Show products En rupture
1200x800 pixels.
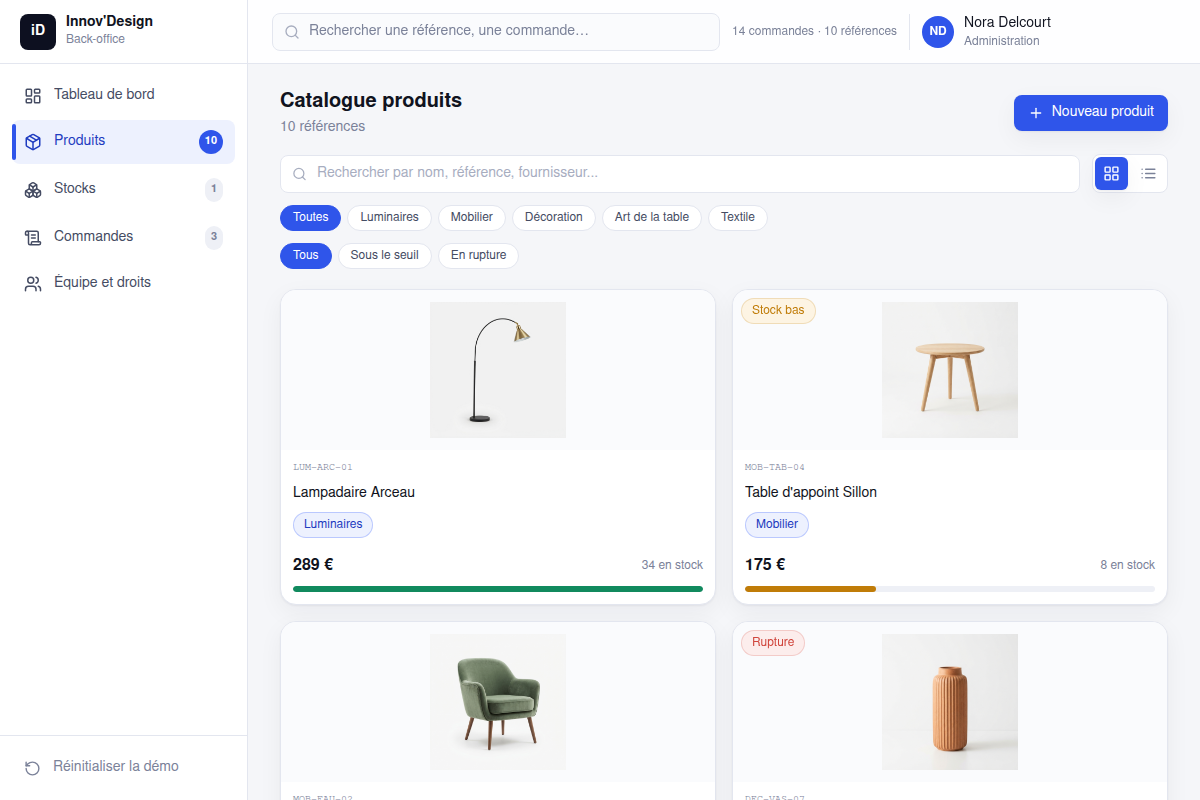[x=478, y=255]
